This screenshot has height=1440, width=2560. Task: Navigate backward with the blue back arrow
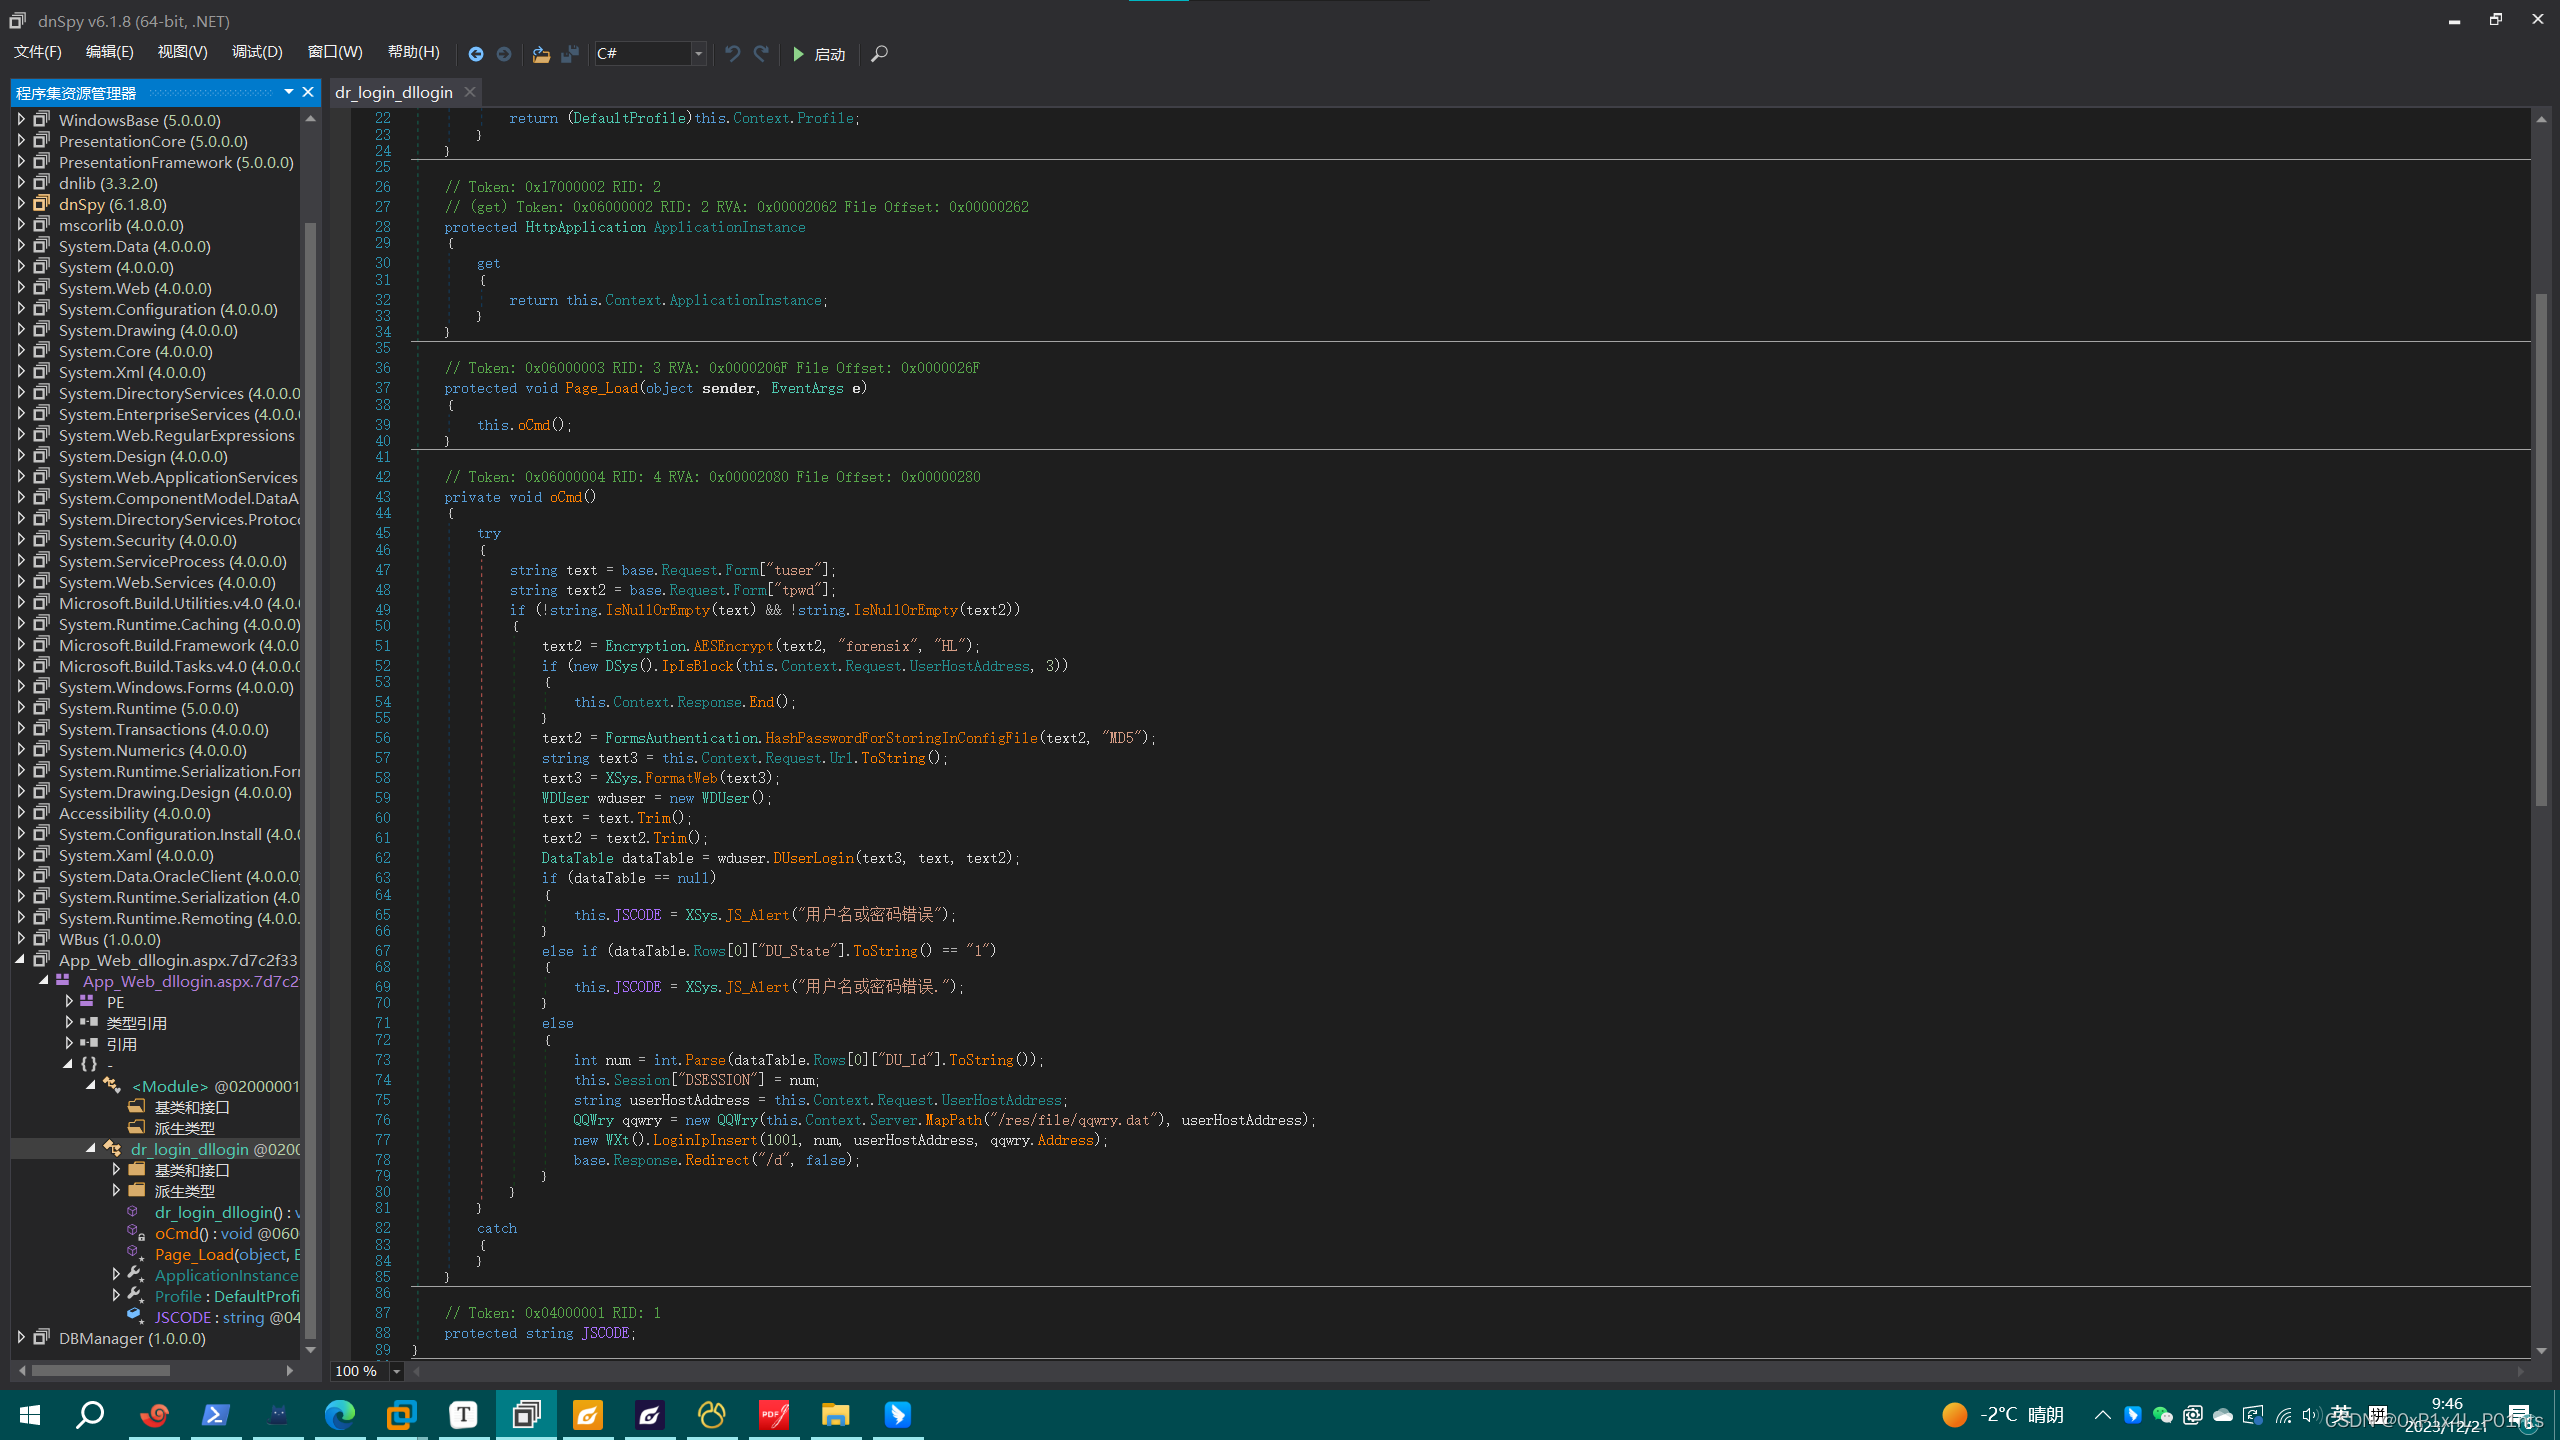pos(476,54)
